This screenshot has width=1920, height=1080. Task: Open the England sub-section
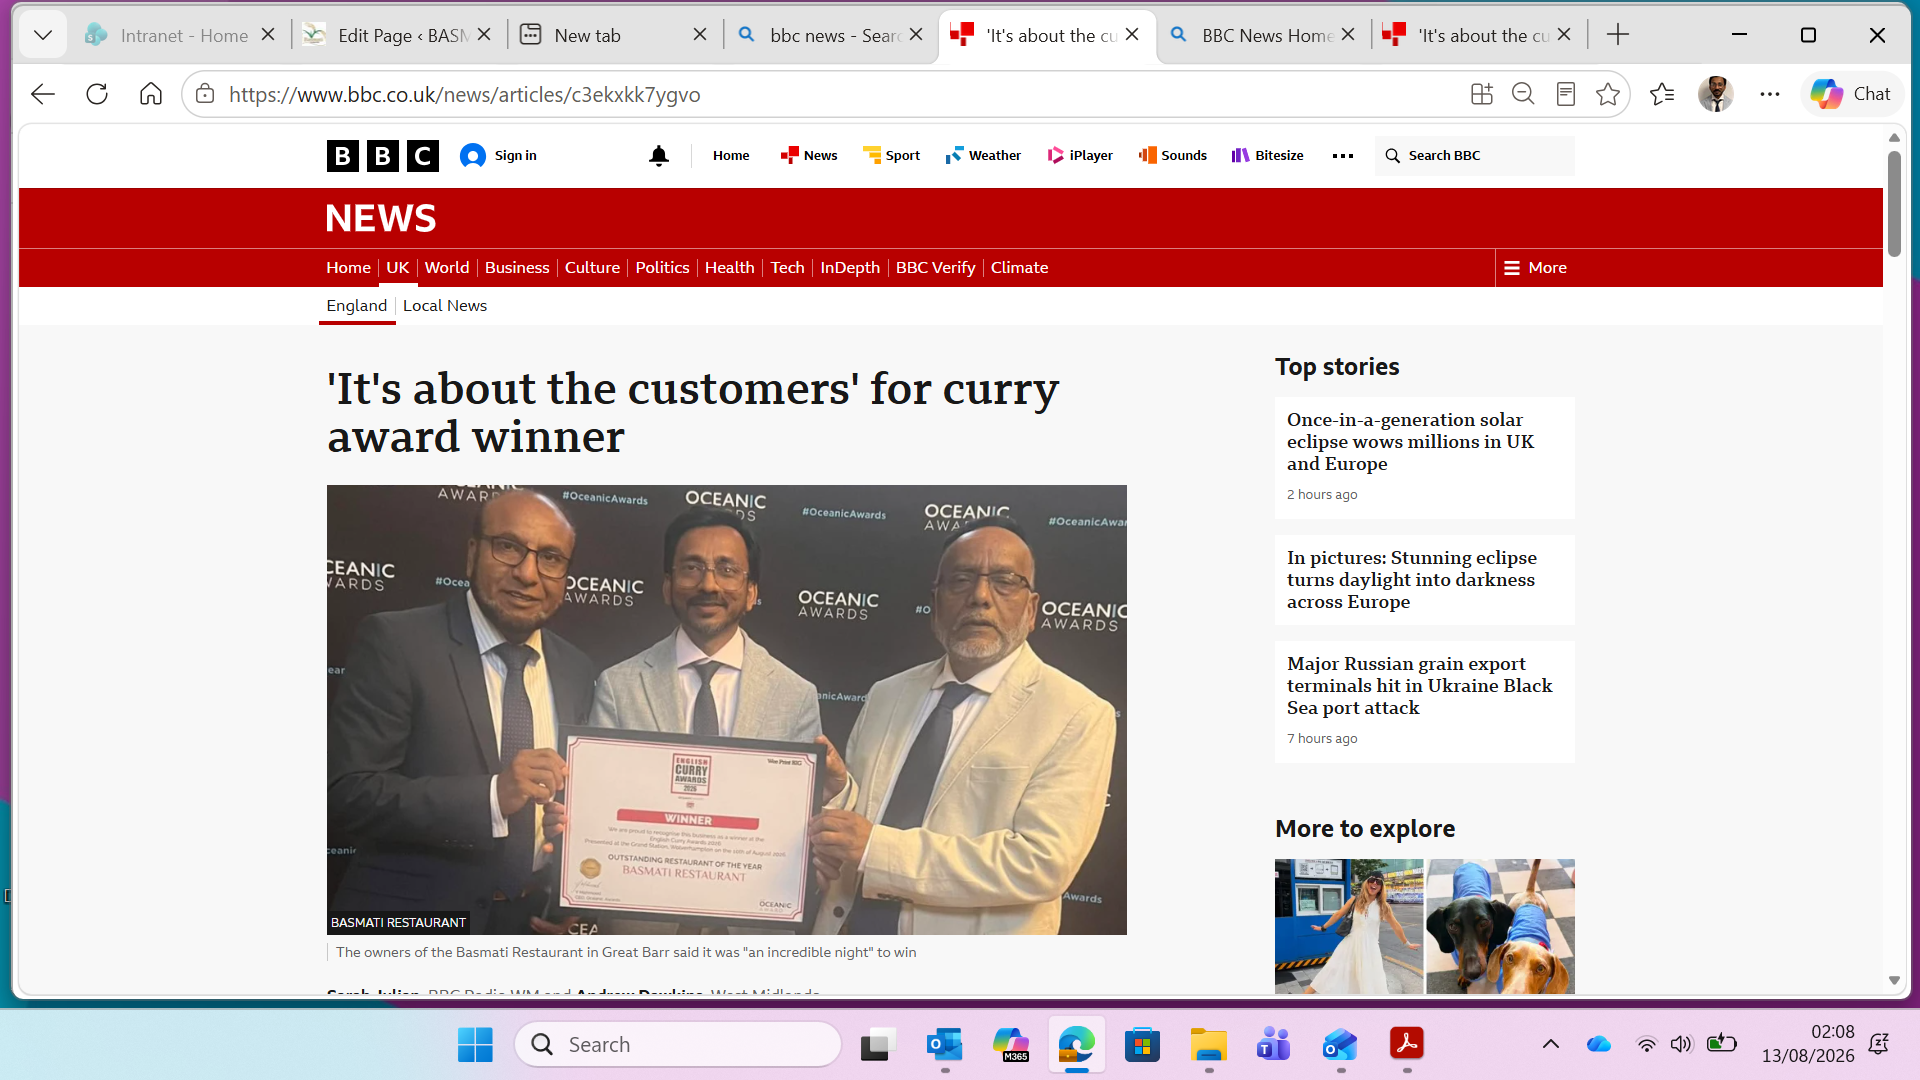click(x=356, y=306)
